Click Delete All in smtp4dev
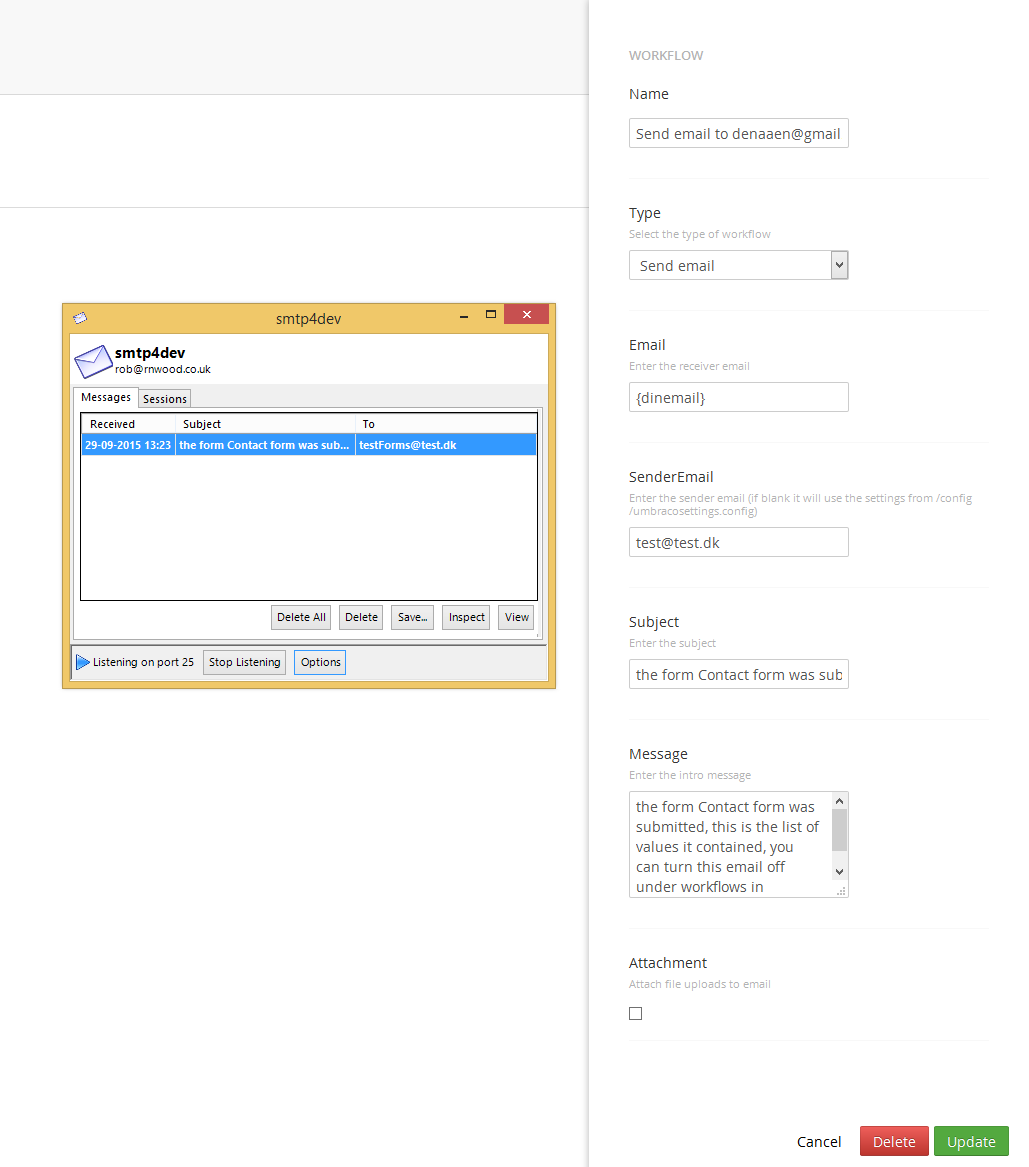The height and width of the screenshot is (1167, 1029). pos(301,617)
